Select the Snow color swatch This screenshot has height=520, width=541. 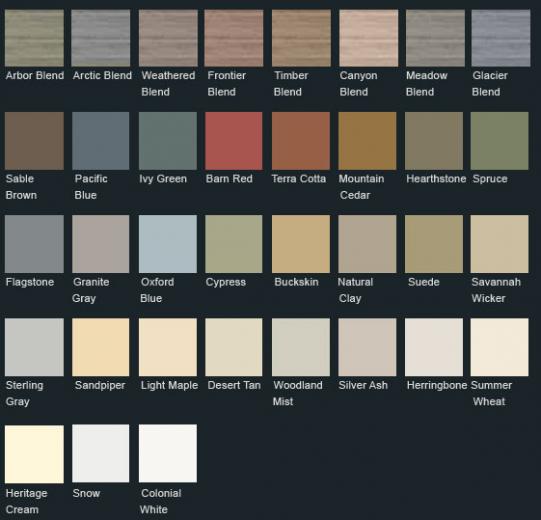pos(101,453)
